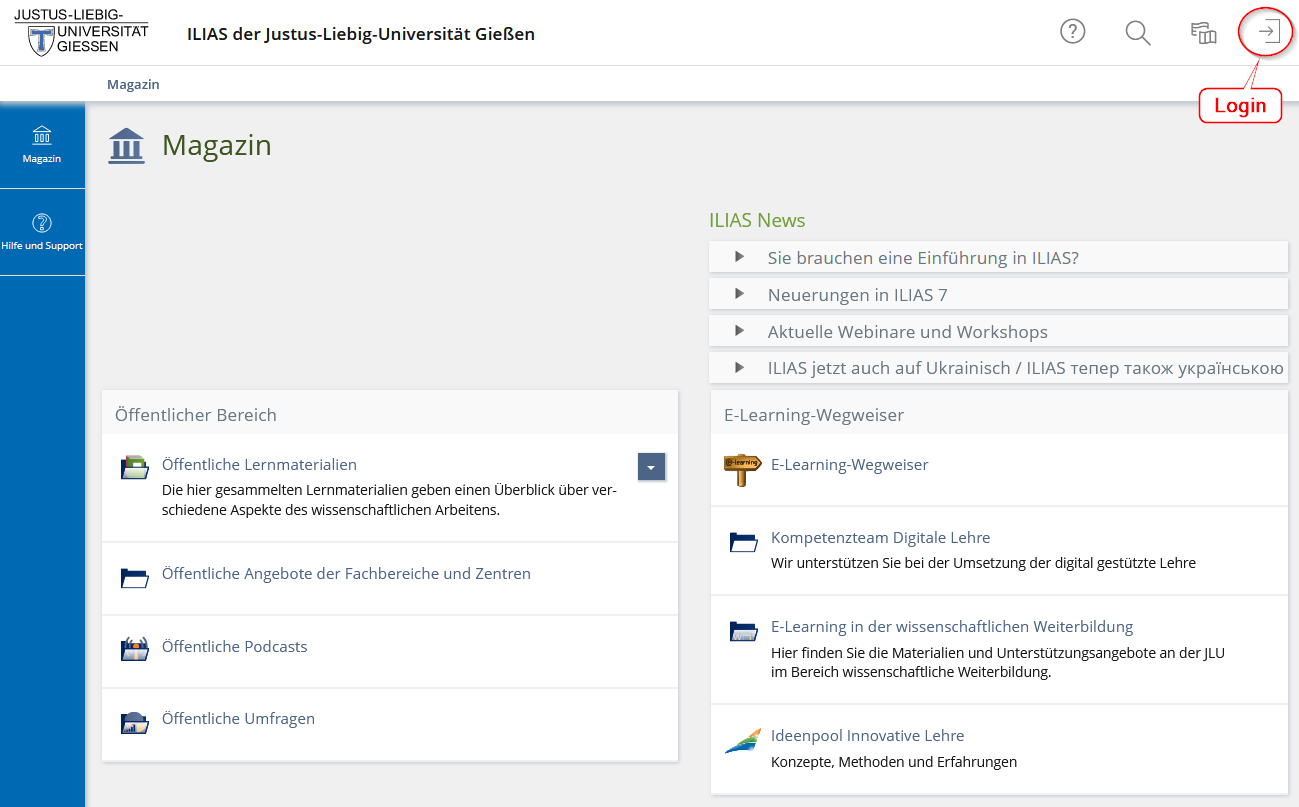Click the Öffentliche Umfragen icon
The width and height of the screenshot is (1299, 807).
[x=134, y=718]
